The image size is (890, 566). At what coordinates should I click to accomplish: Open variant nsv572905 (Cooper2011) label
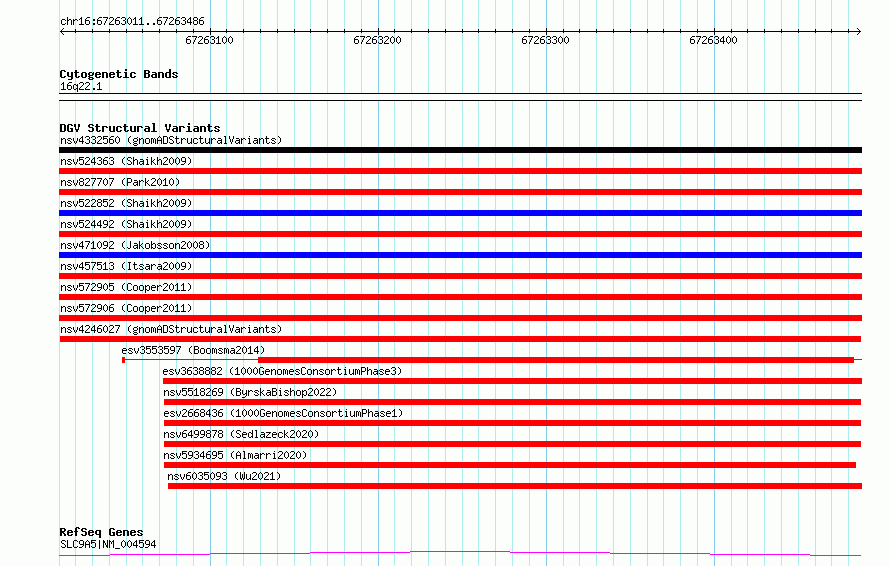126,287
